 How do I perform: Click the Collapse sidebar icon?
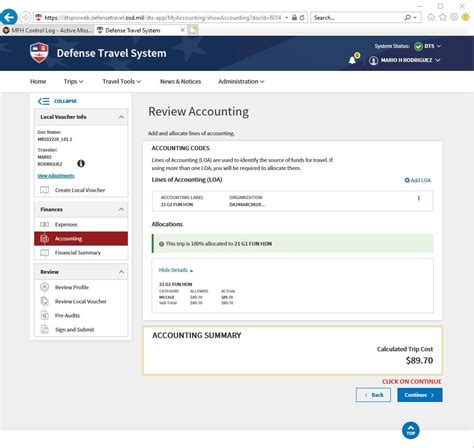coord(43,101)
